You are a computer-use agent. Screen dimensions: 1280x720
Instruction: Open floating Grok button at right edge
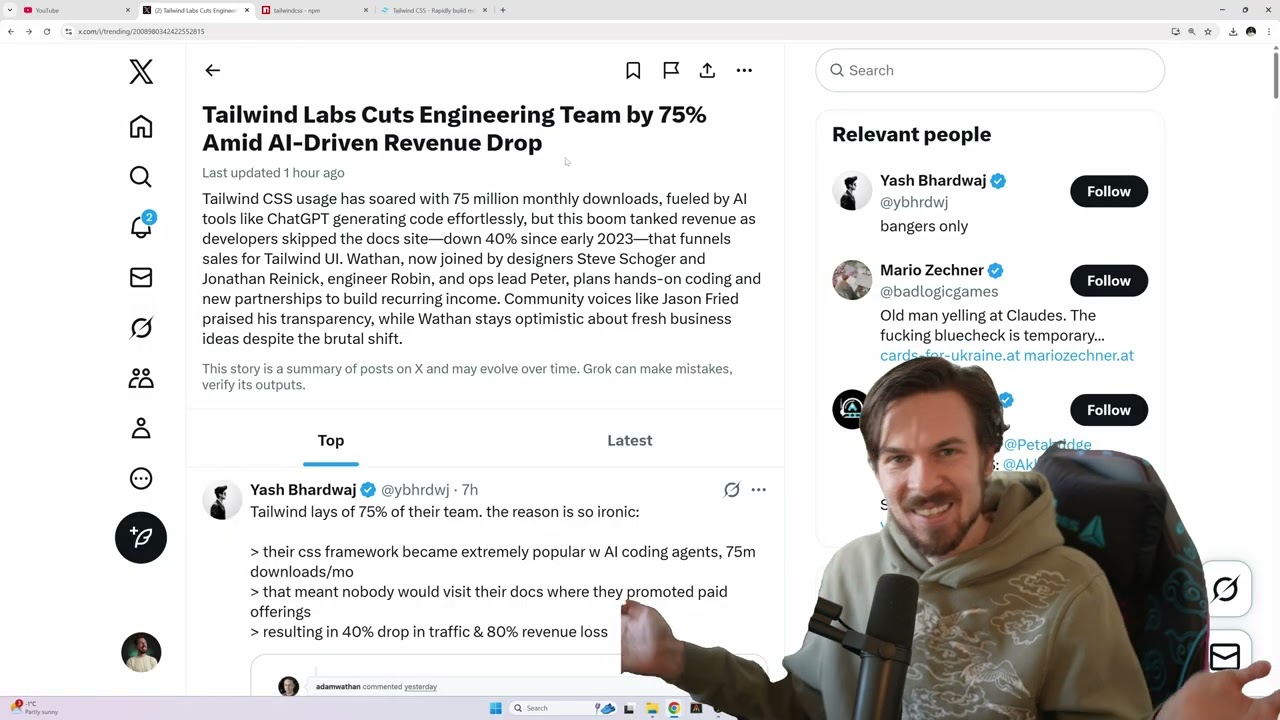[1226, 590]
